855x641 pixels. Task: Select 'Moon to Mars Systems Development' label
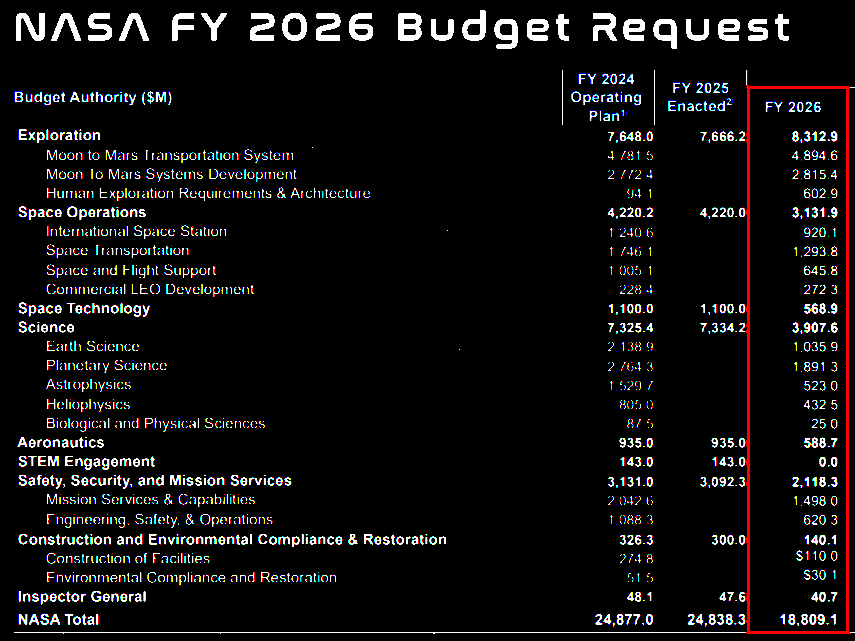point(171,174)
